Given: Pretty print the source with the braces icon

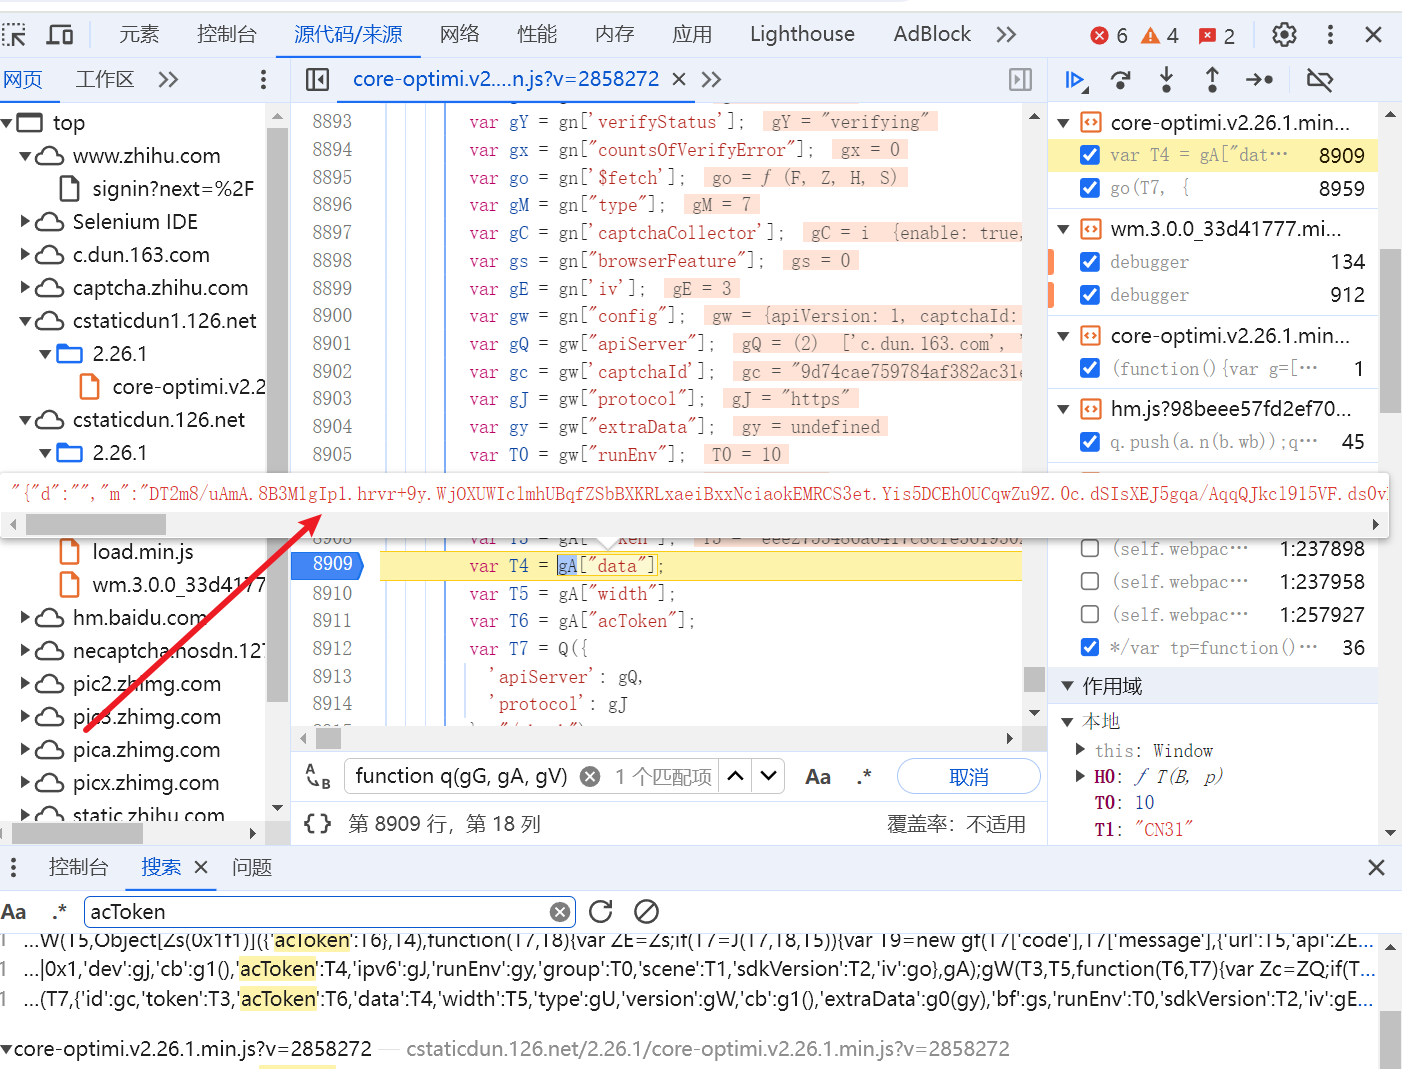Looking at the screenshot, I should point(317,824).
